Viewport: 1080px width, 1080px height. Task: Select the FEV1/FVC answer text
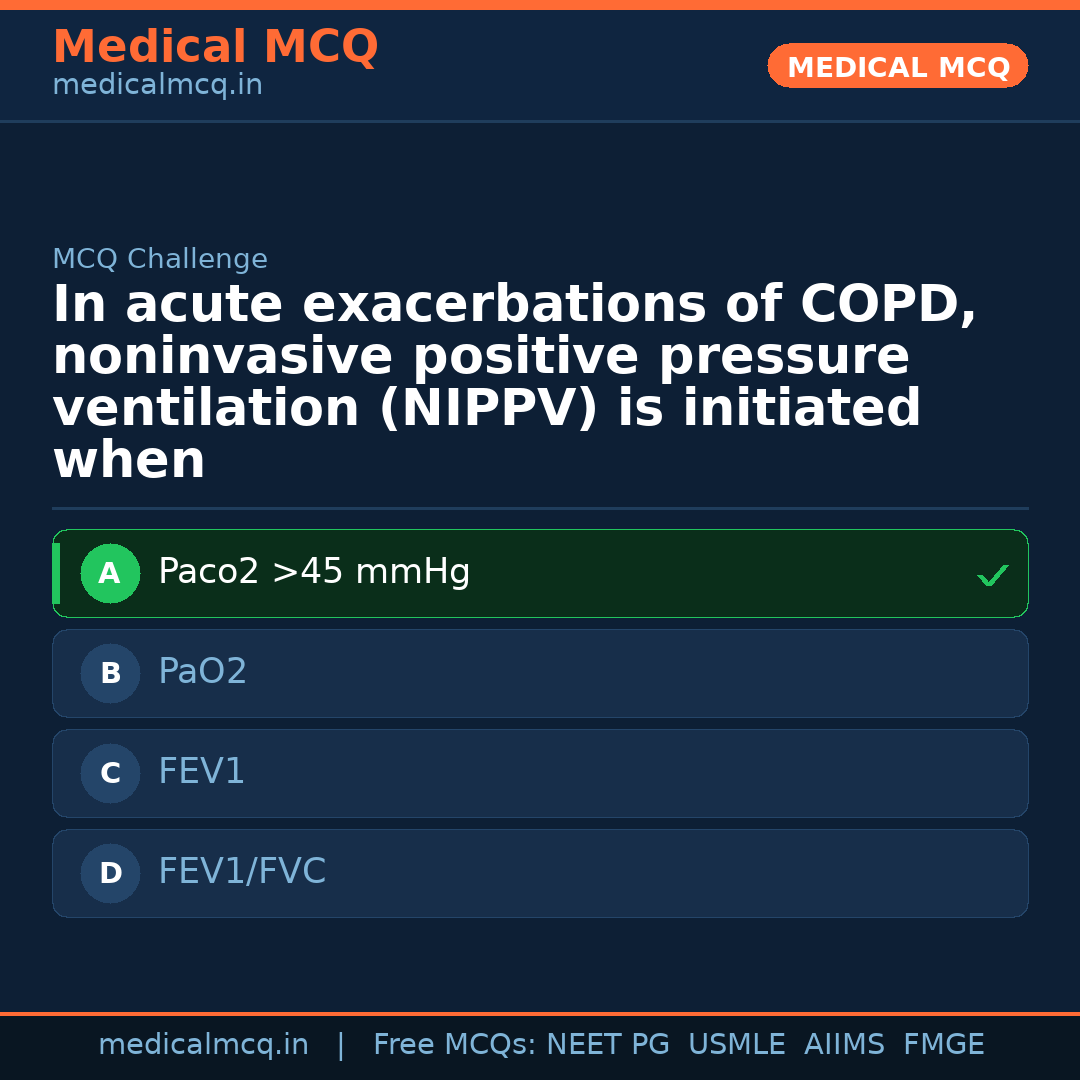click(x=242, y=873)
